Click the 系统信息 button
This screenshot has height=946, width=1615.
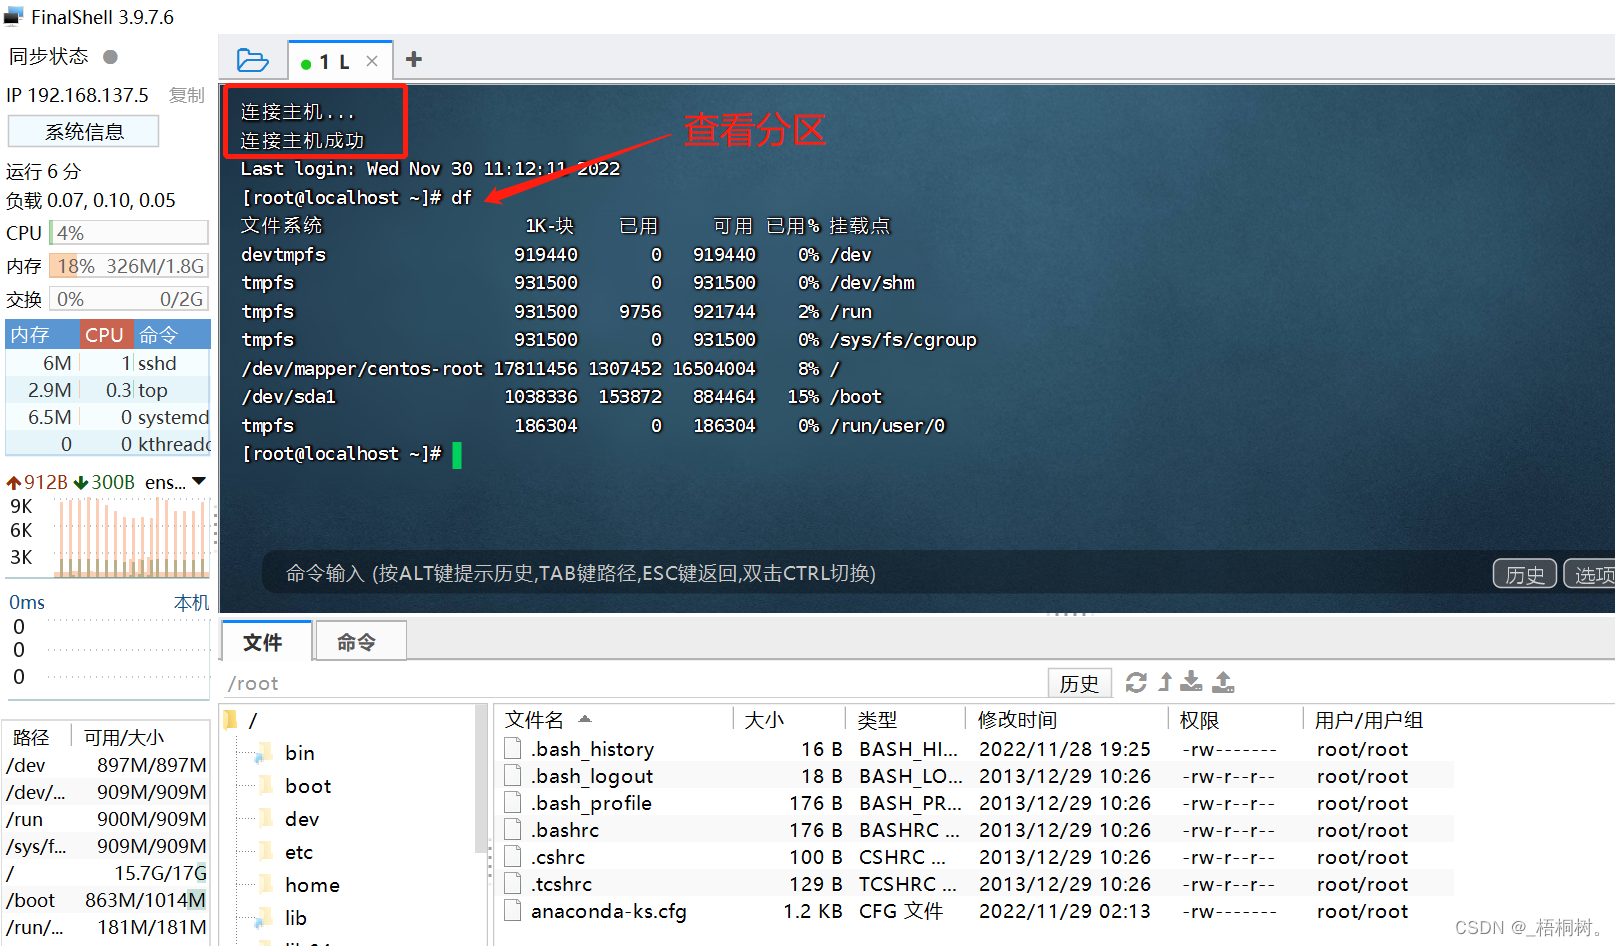tap(83, 131)
